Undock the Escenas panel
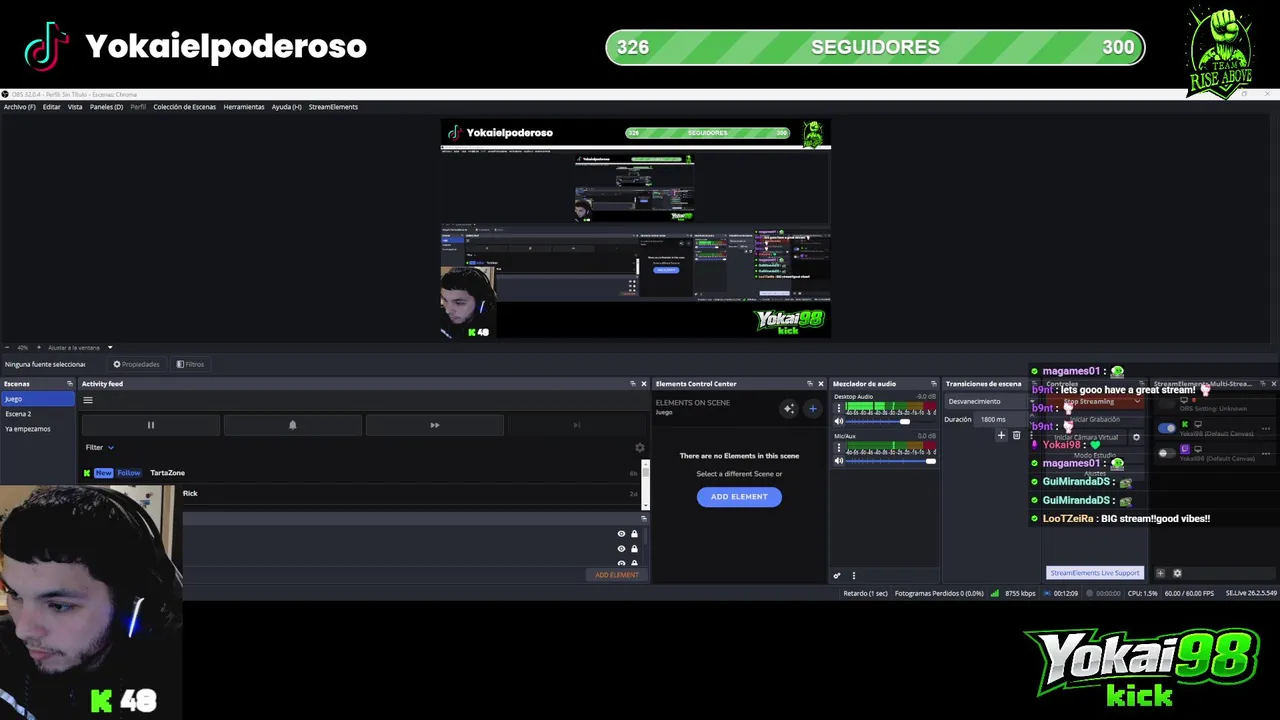 tap(70, 384)
